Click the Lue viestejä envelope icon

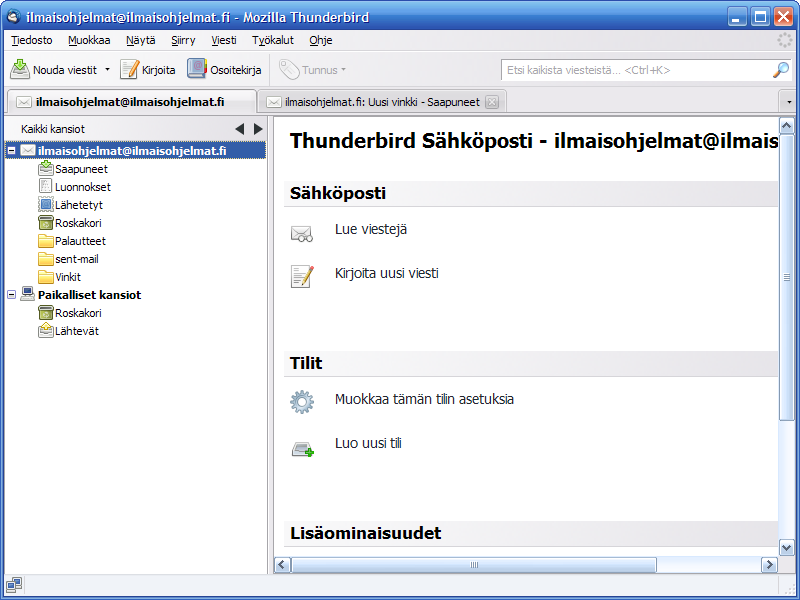(x=302, y=234)
